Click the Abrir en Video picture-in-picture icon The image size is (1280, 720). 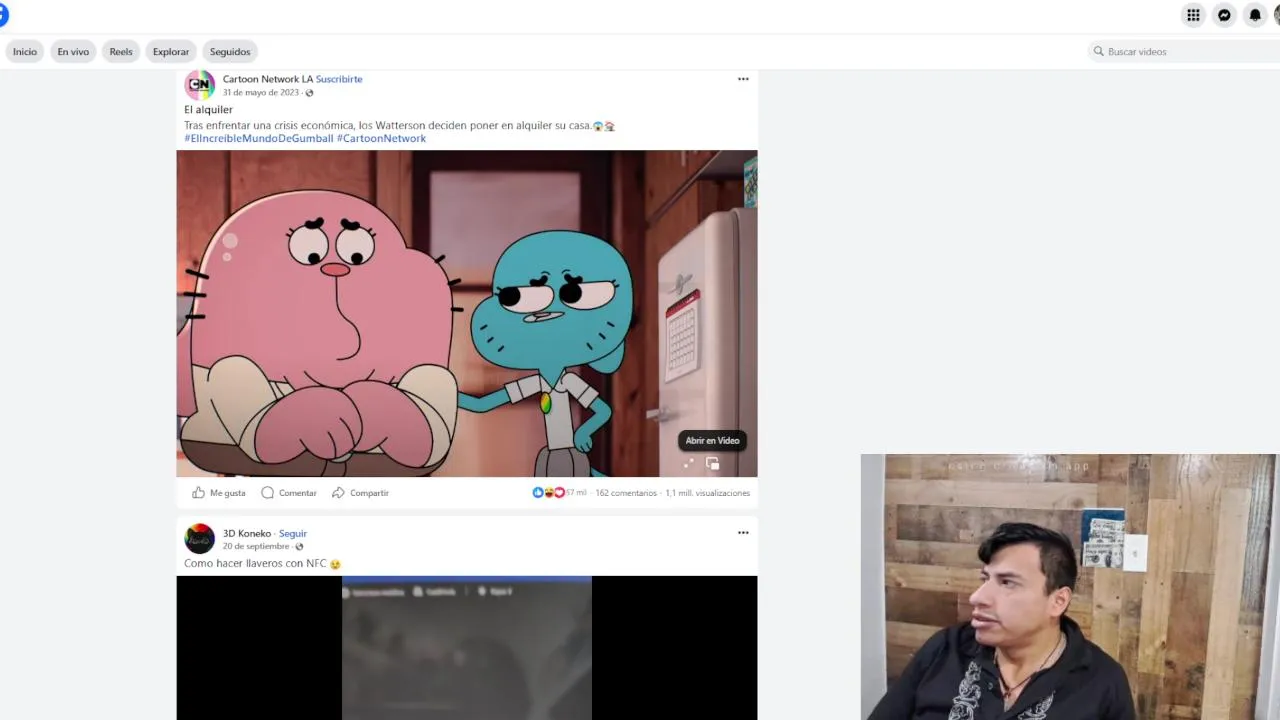(712, 463)
